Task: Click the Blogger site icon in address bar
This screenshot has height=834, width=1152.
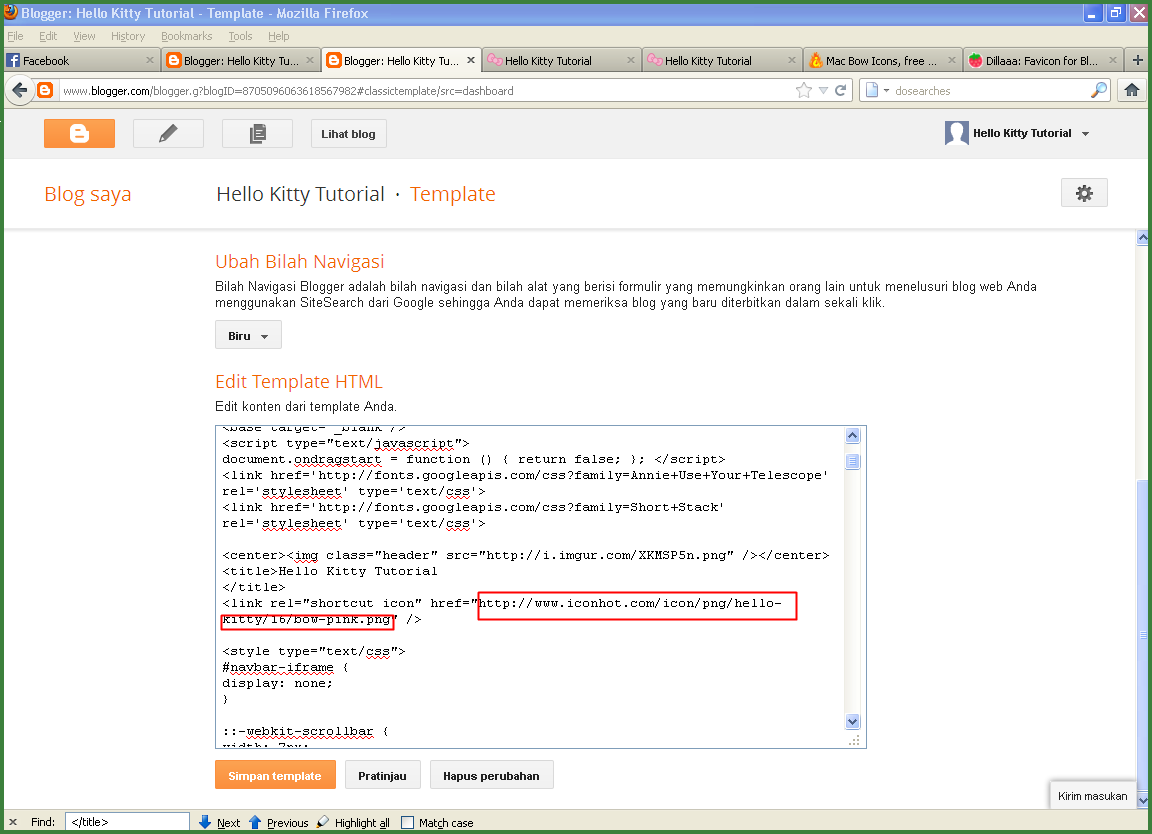Action: [x=46, y=90]
